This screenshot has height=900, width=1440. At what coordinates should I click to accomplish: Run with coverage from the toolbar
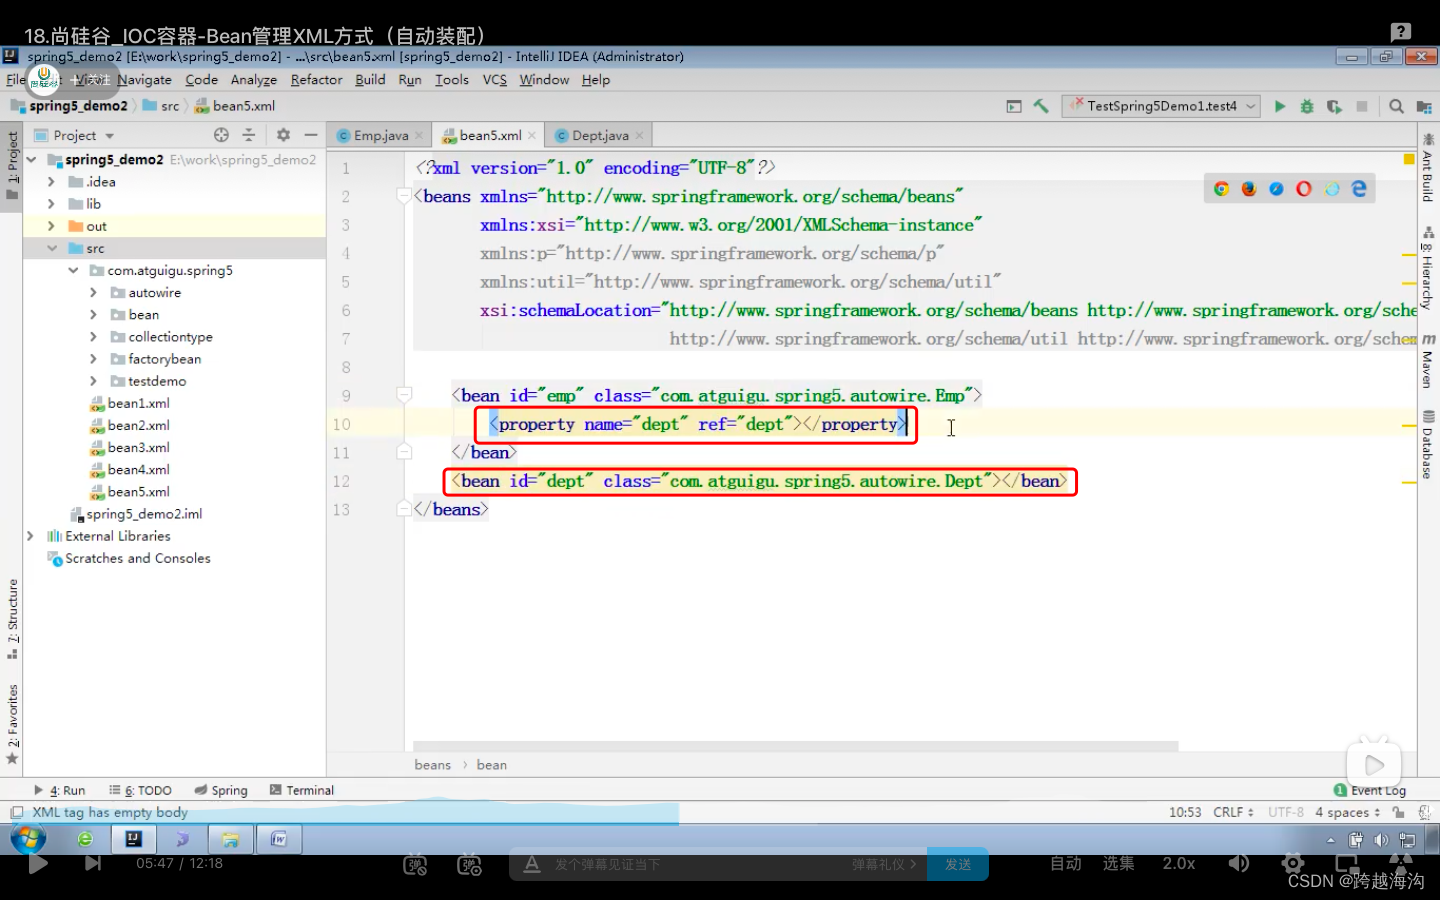coord(1334,106)
